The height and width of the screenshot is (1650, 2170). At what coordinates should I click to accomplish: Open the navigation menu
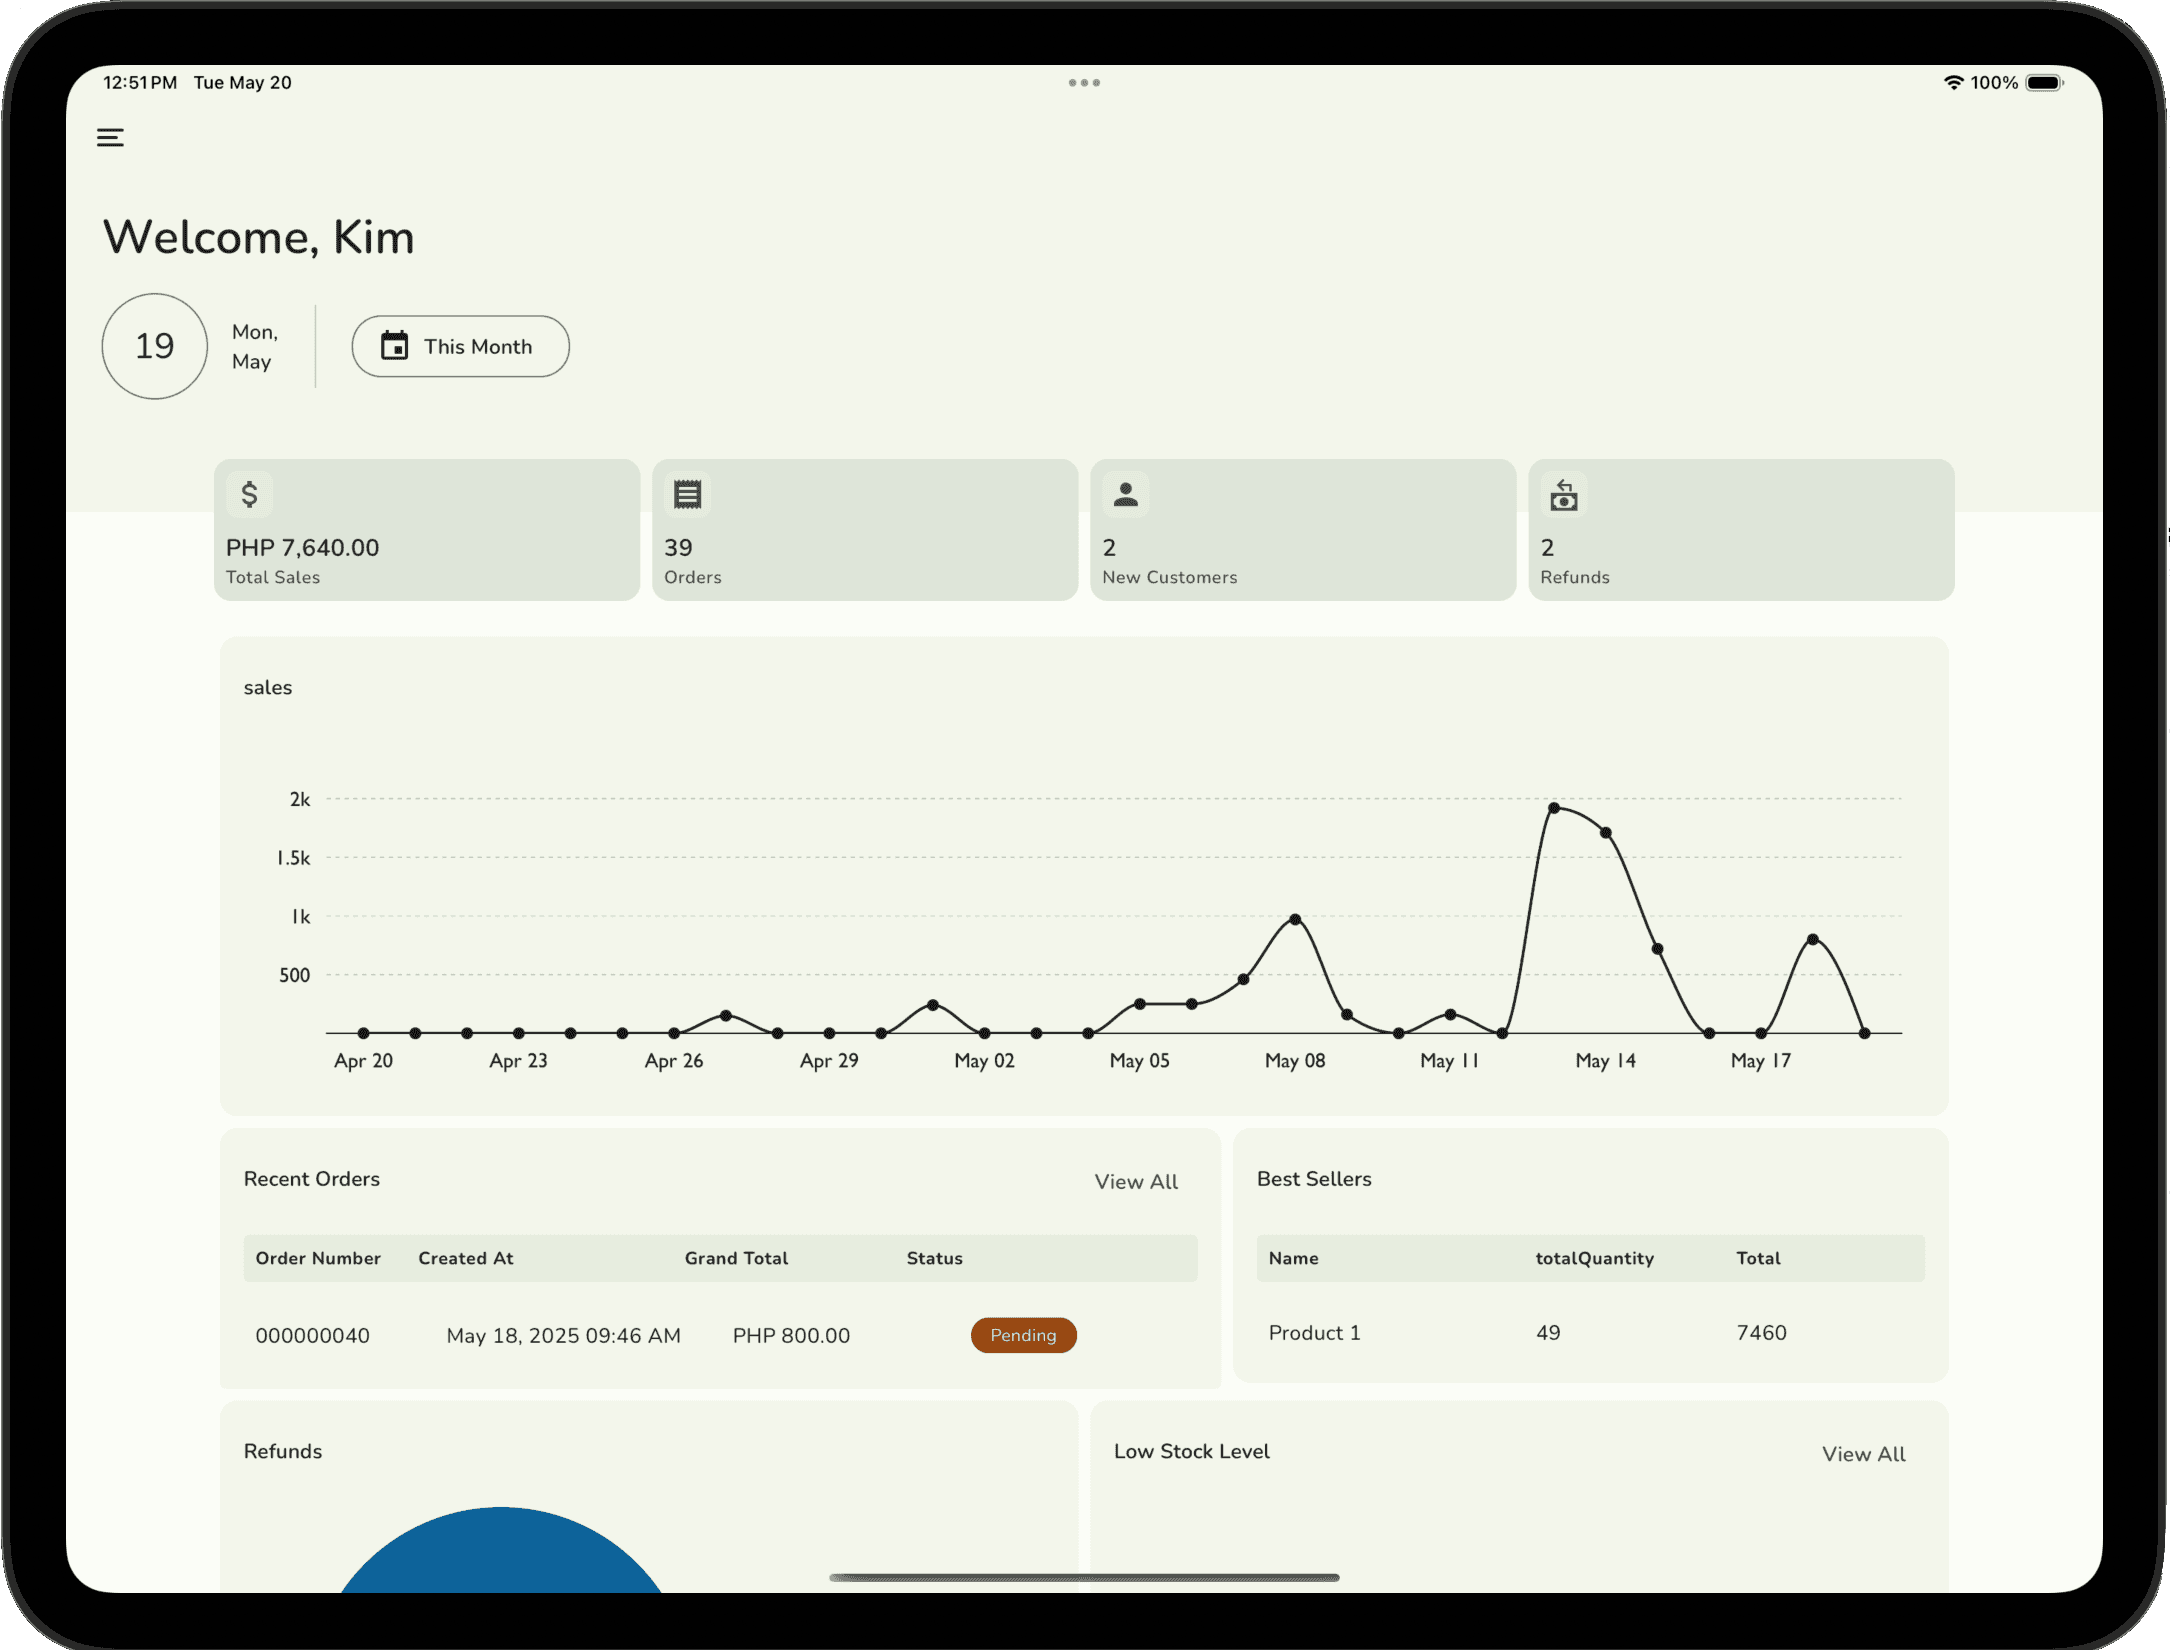[x=110, y=137]
